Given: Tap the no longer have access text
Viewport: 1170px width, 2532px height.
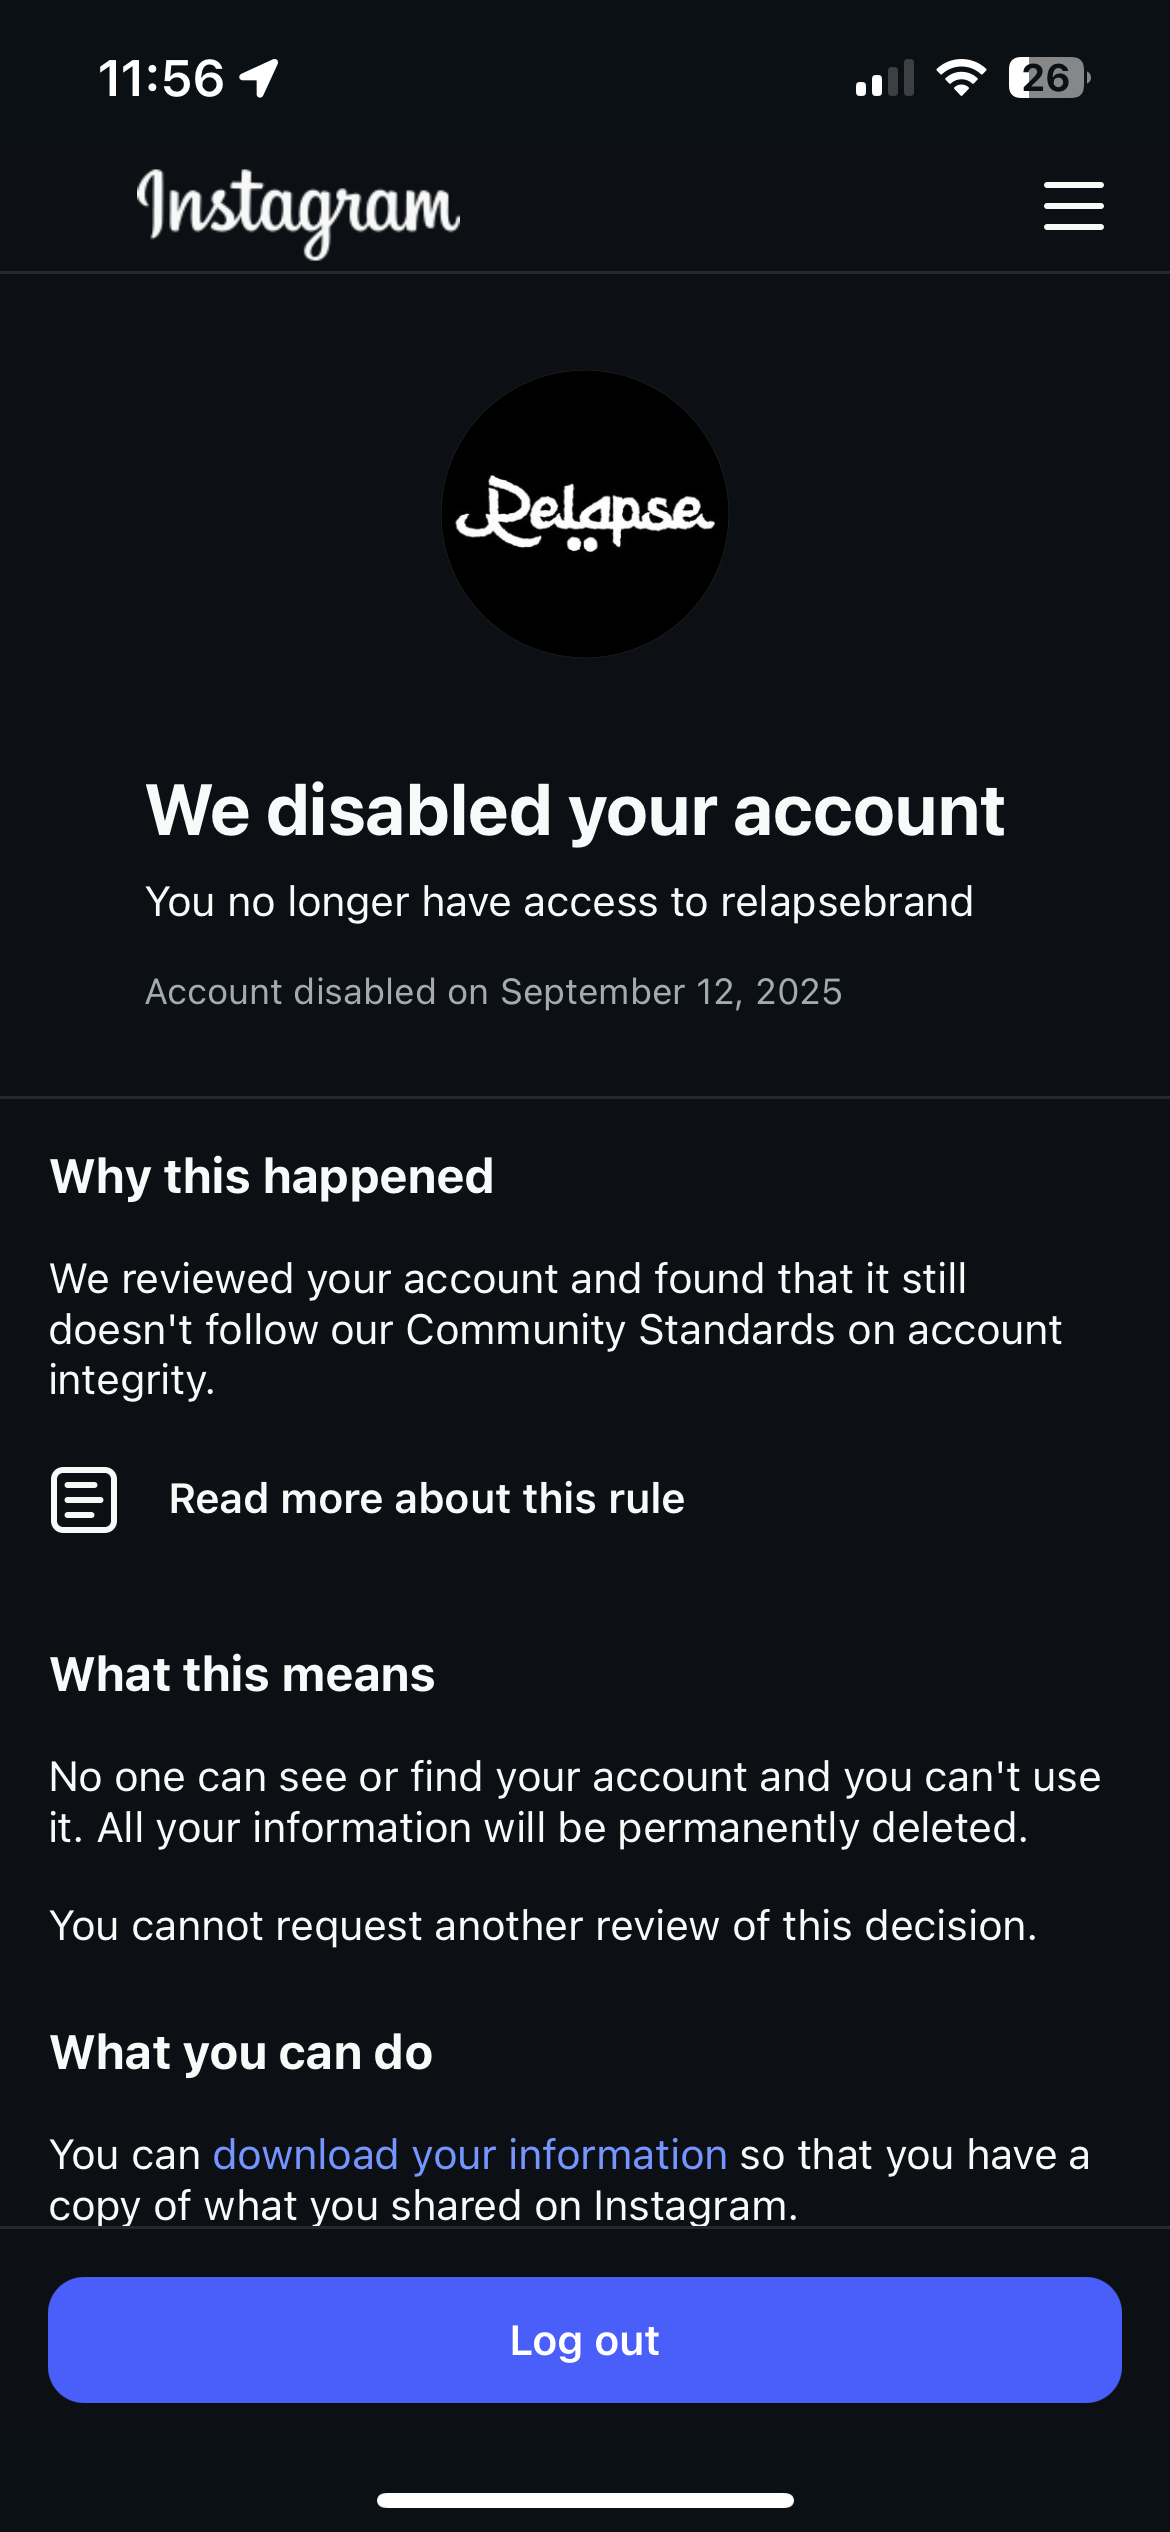Looking at the screenshot, I should pyautogui.click(x=559, y=902).
